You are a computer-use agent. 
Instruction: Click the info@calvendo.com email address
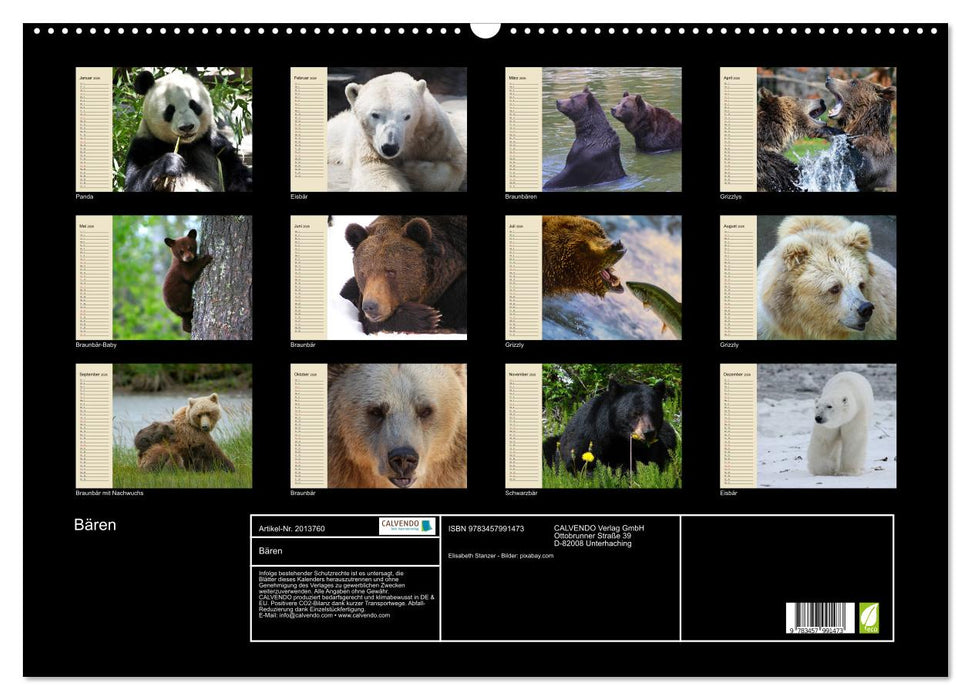[304, 615]
